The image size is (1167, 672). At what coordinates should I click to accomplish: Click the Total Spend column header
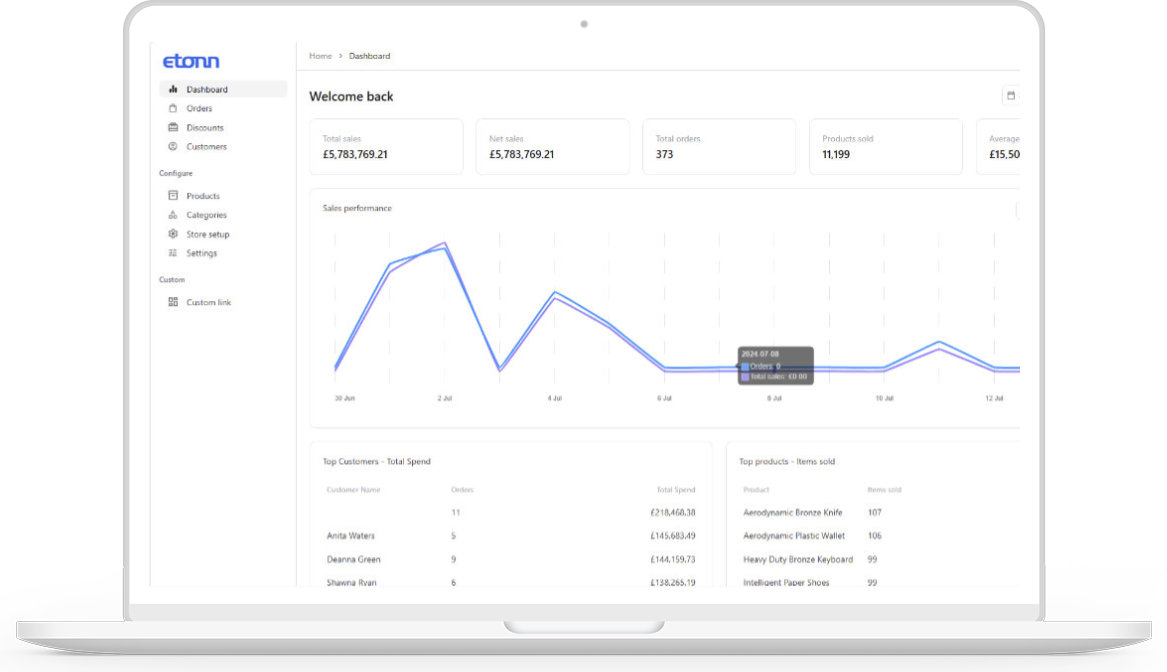click(x=676, y=490)
